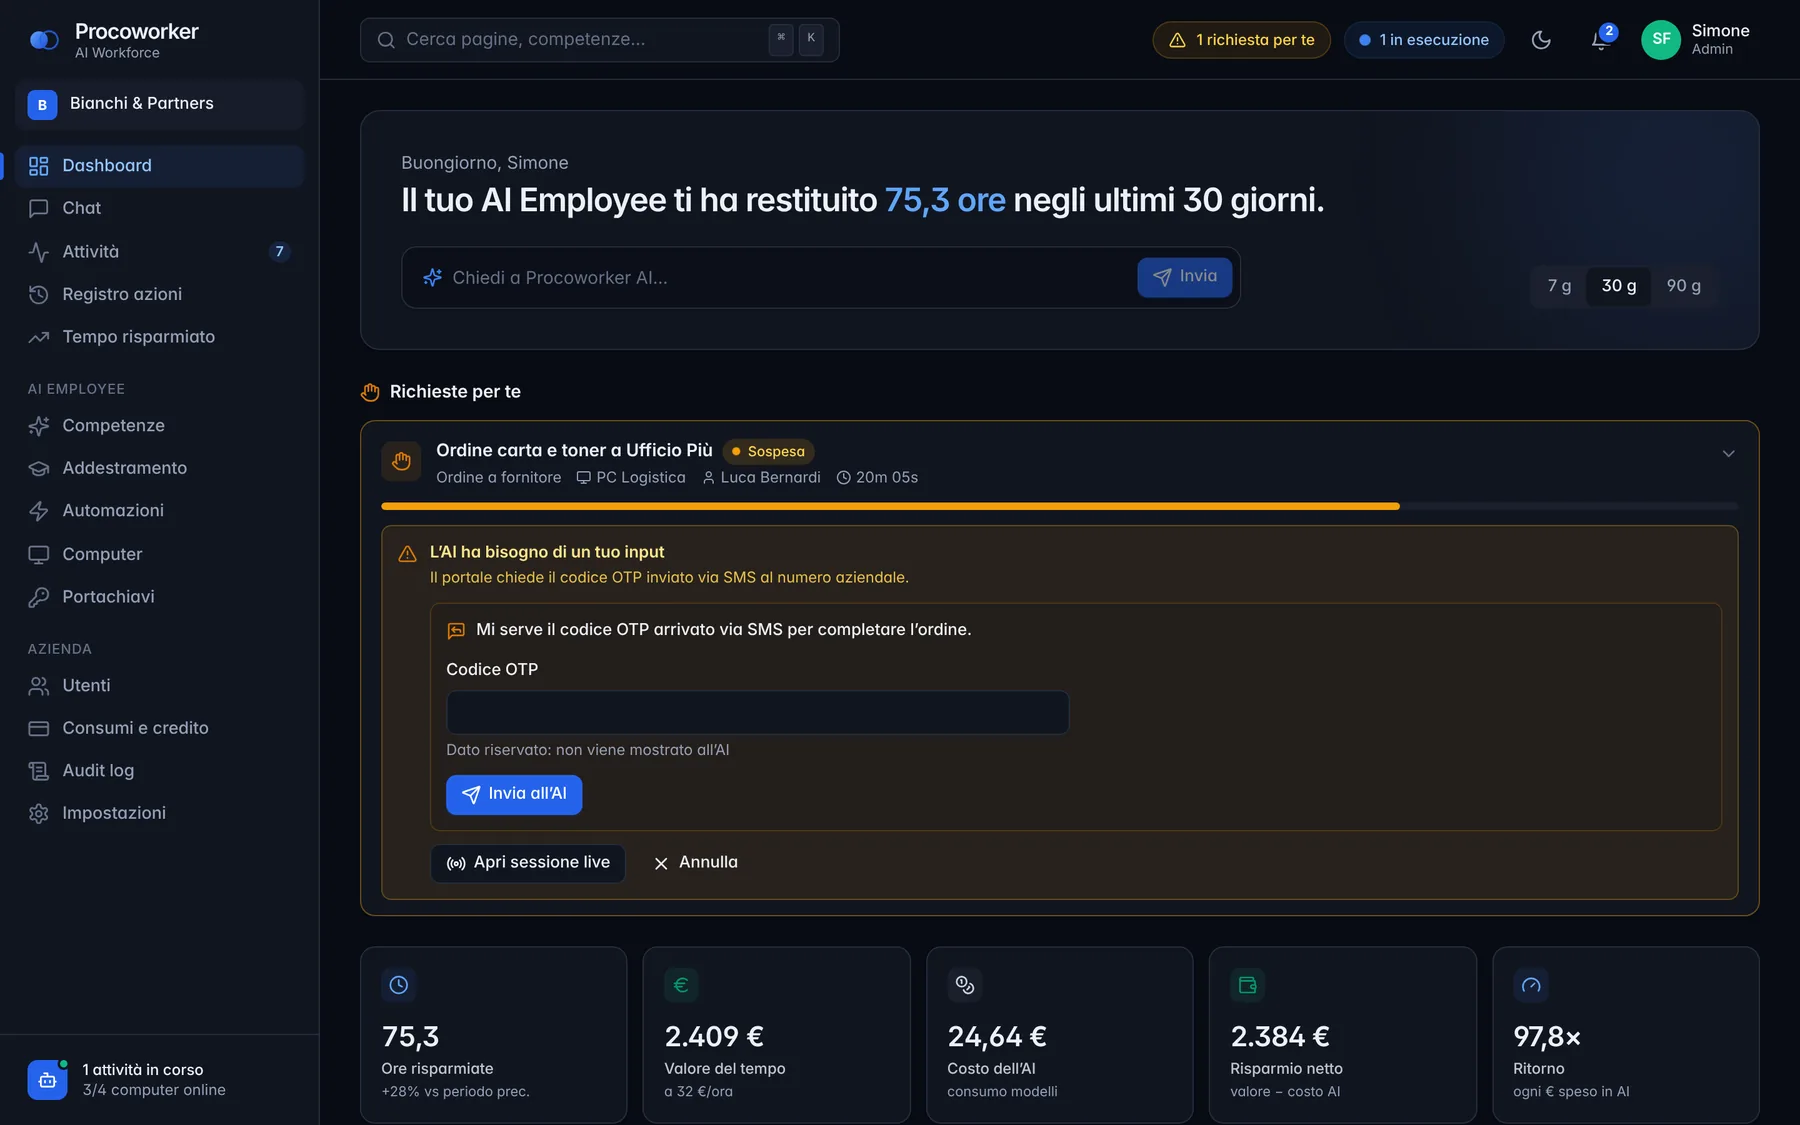Open Addestramento section
Viewport: 1800px width, 1125px height.
[x=159, y=468]
